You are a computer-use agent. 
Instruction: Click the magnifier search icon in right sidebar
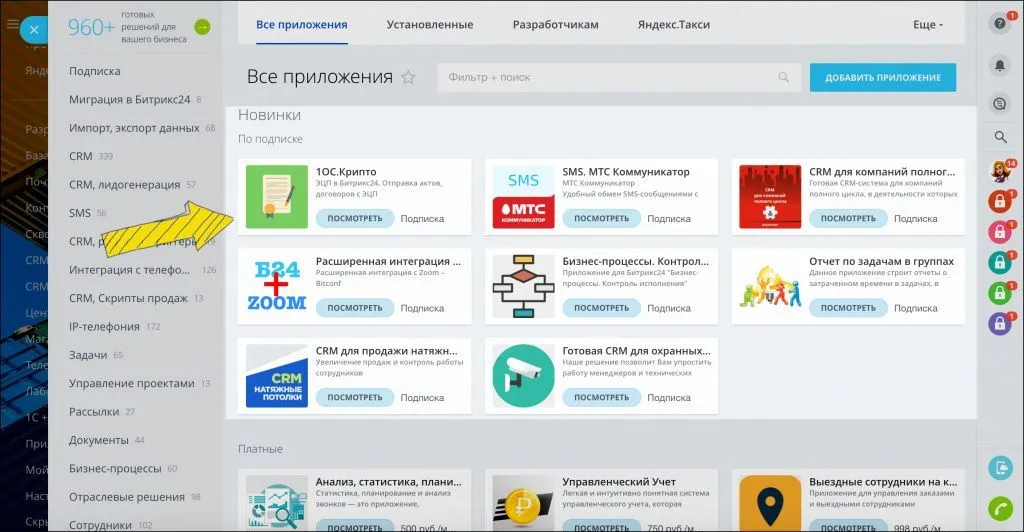point(1000,137)
